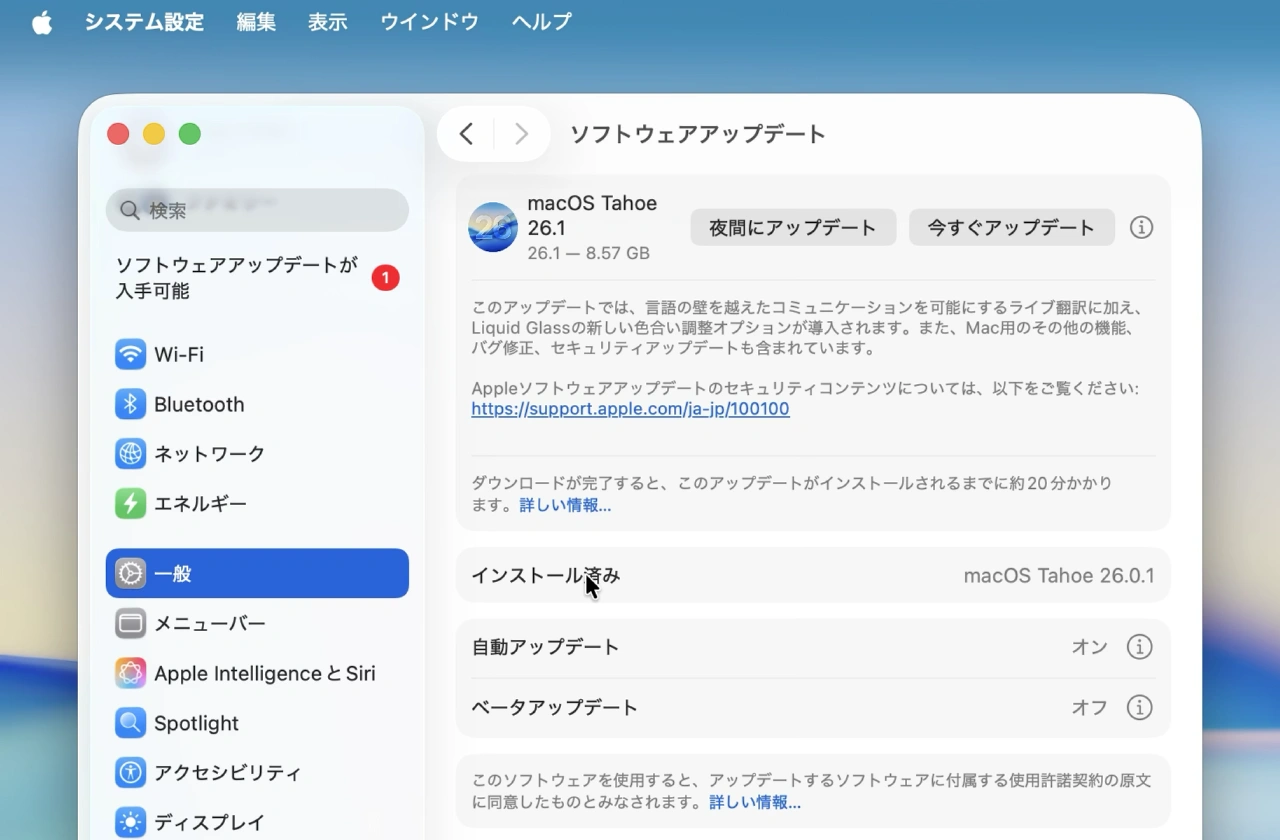The image size is (1280, 840).
Task: Open the ヘルプ menu
Action: [540, 22]
